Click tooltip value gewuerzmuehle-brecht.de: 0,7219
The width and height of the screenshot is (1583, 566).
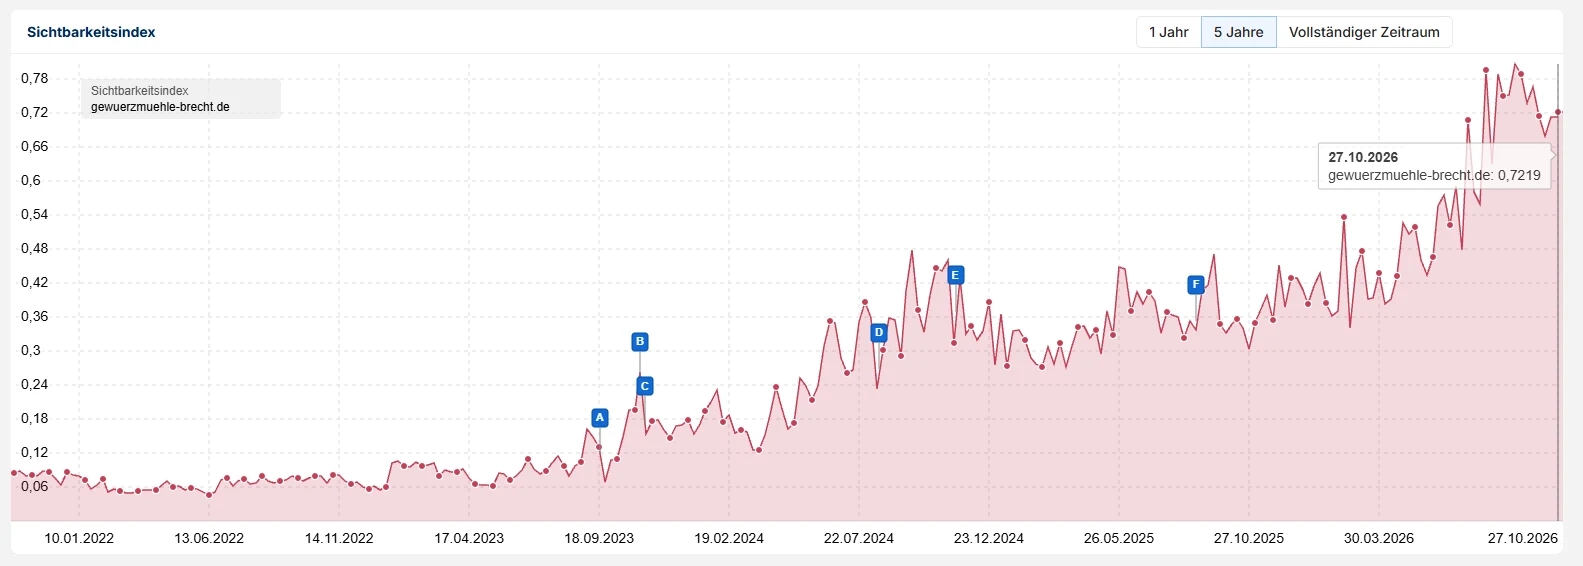click(1434, 175)
